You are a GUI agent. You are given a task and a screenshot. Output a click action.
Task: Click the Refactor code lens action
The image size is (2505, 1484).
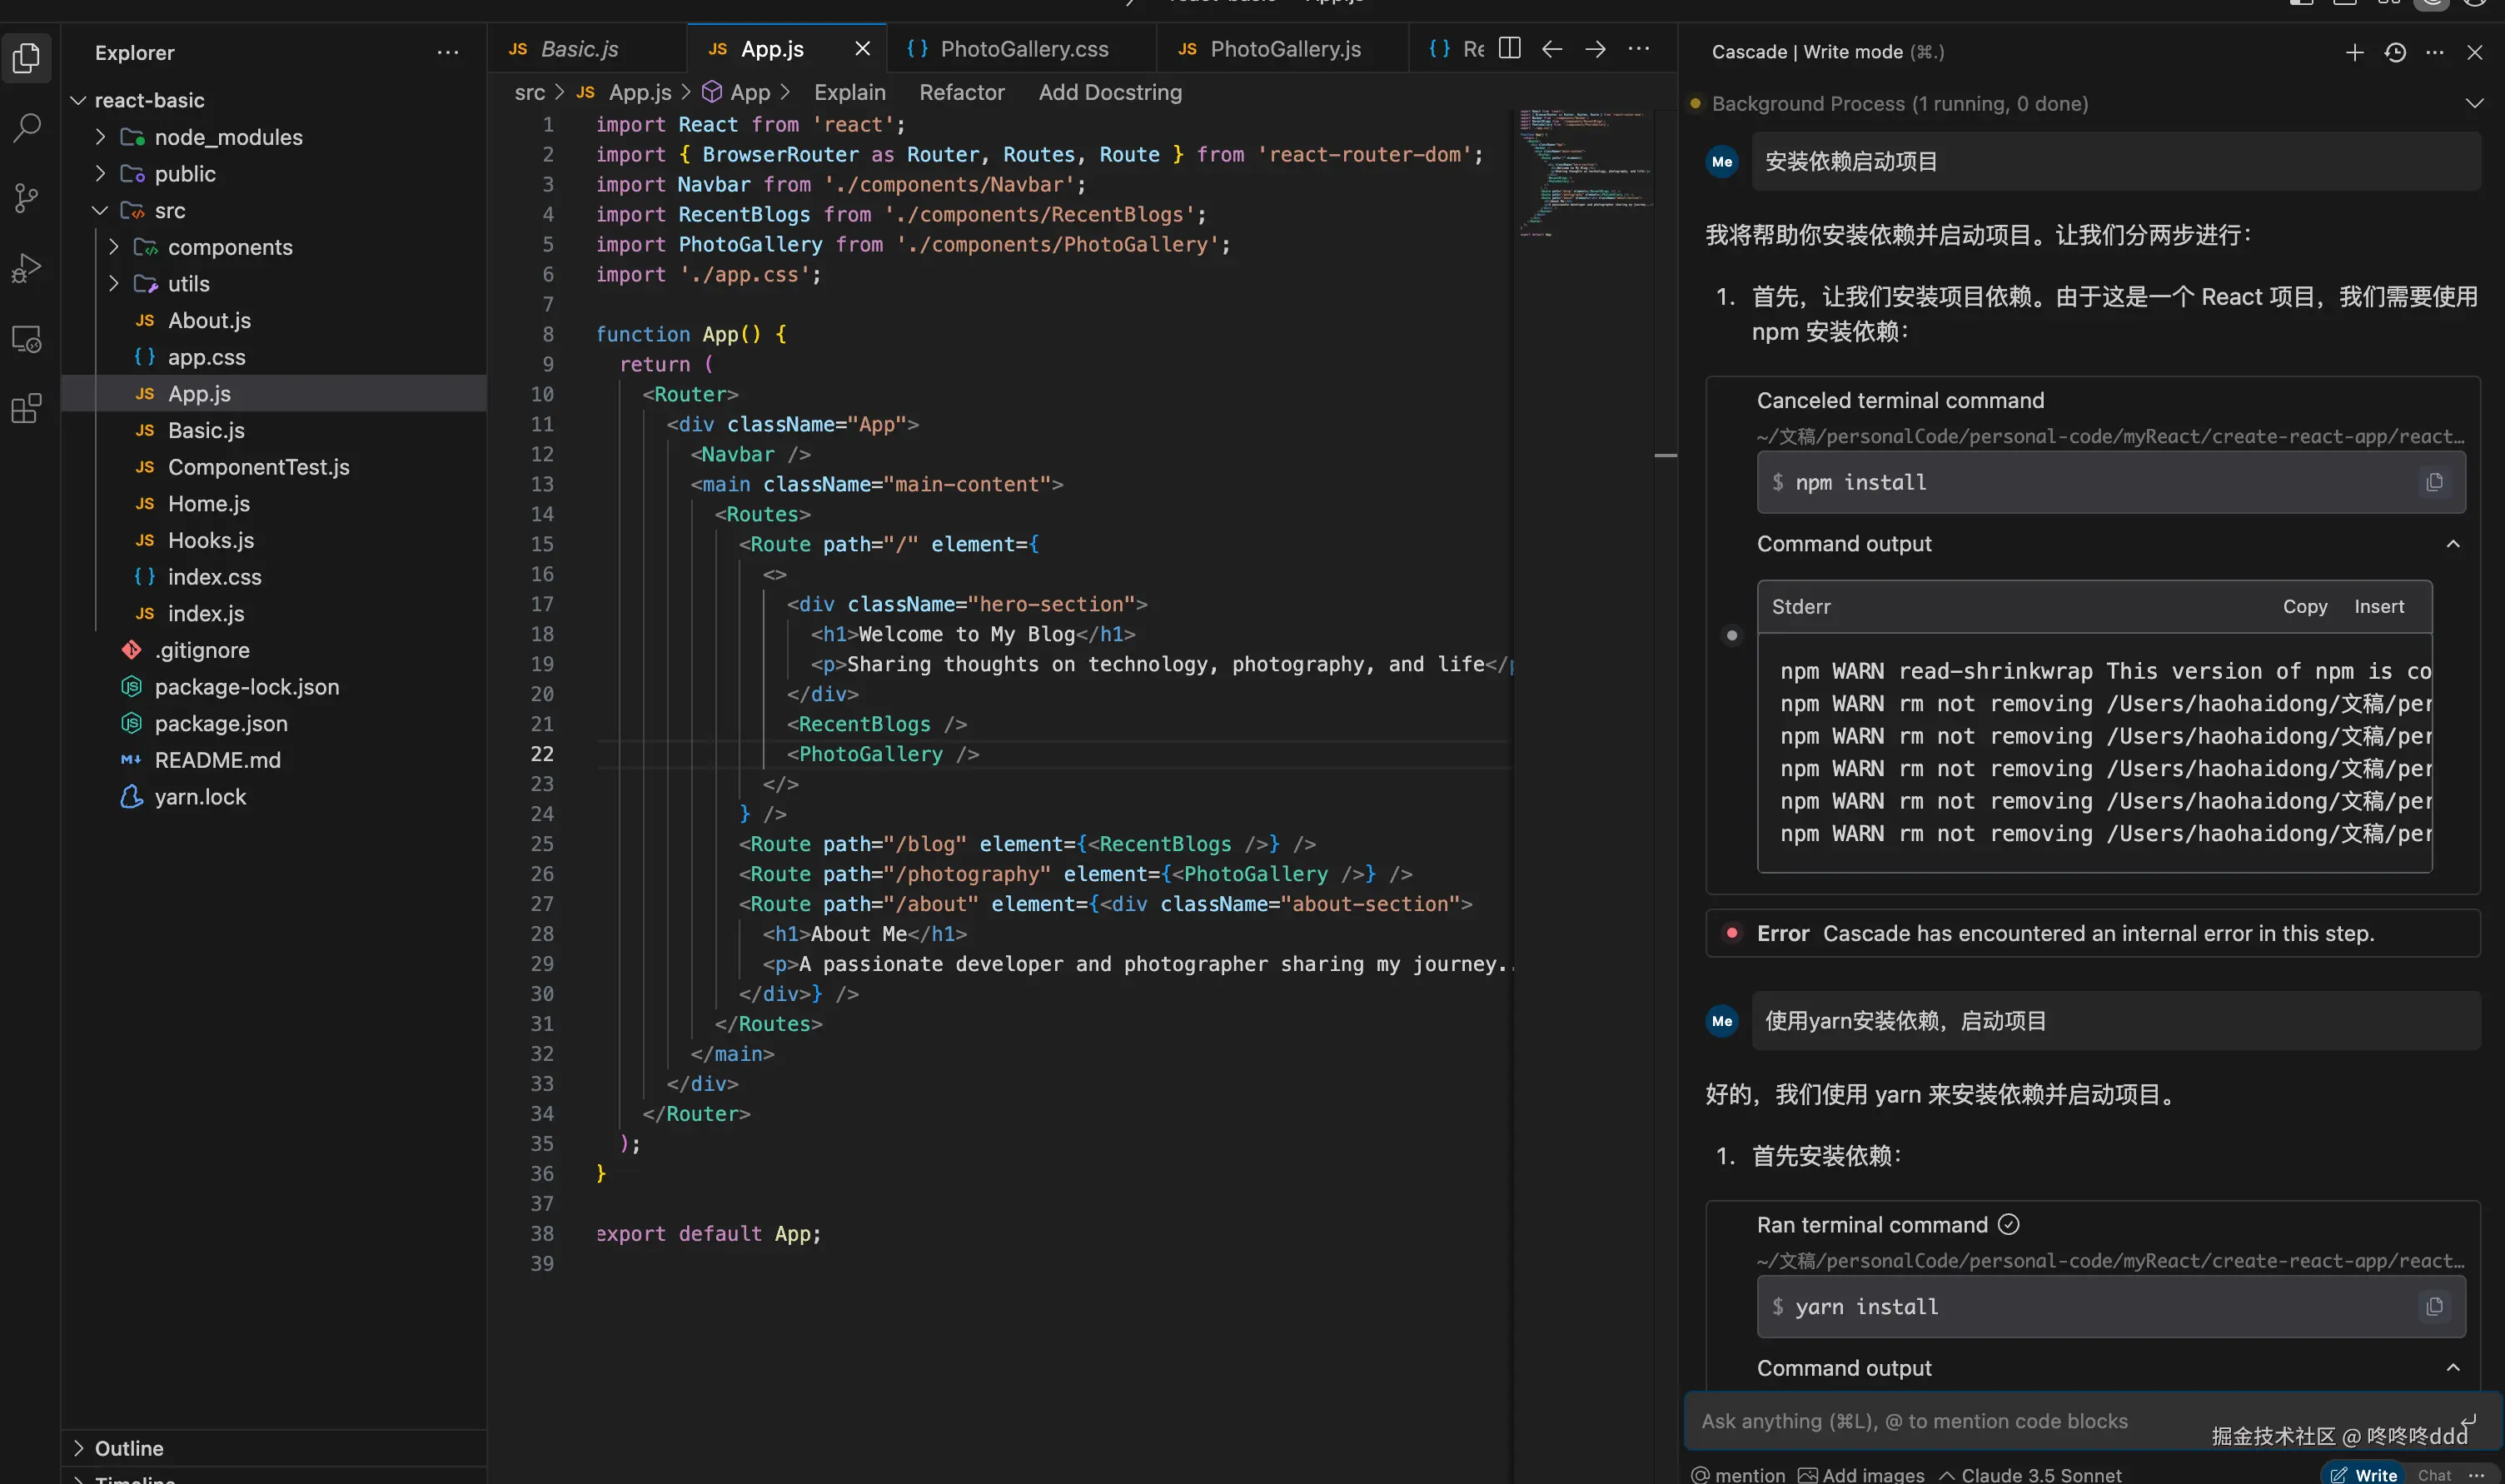(961, 92)
